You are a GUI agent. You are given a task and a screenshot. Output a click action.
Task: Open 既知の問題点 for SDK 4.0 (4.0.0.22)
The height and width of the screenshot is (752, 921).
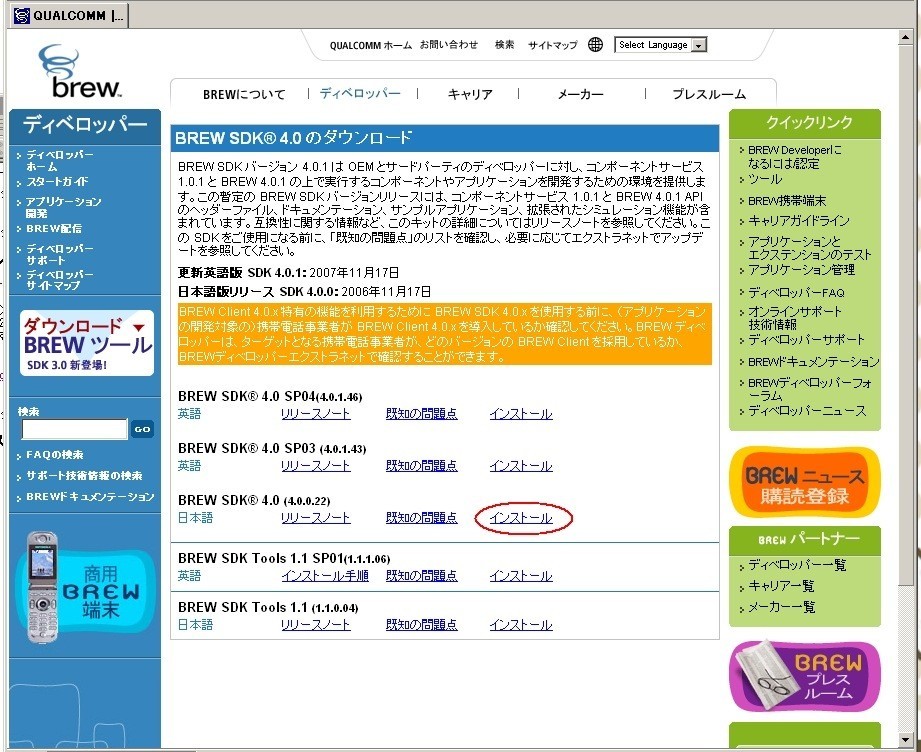coord(421,518)
